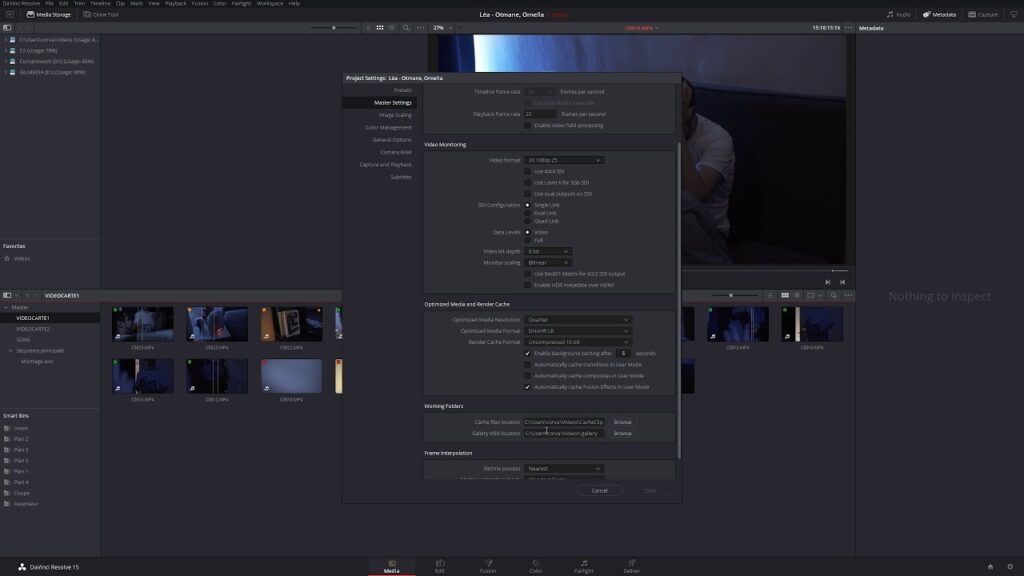Search in the media storage browser
Screen dimensions: 1024x576
coord(406,28)
